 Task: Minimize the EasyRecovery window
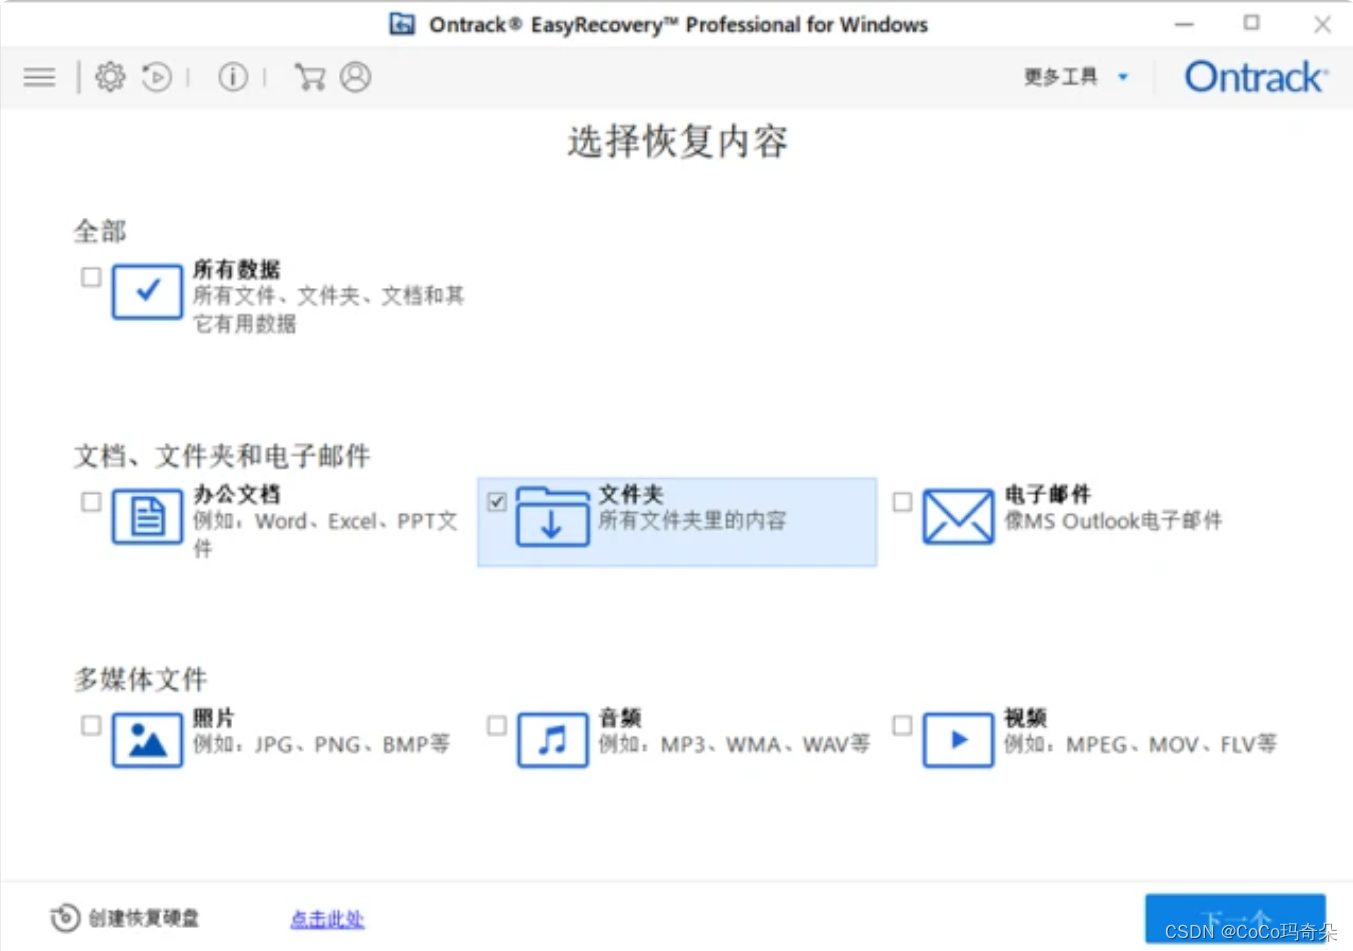click(1185, 24)
